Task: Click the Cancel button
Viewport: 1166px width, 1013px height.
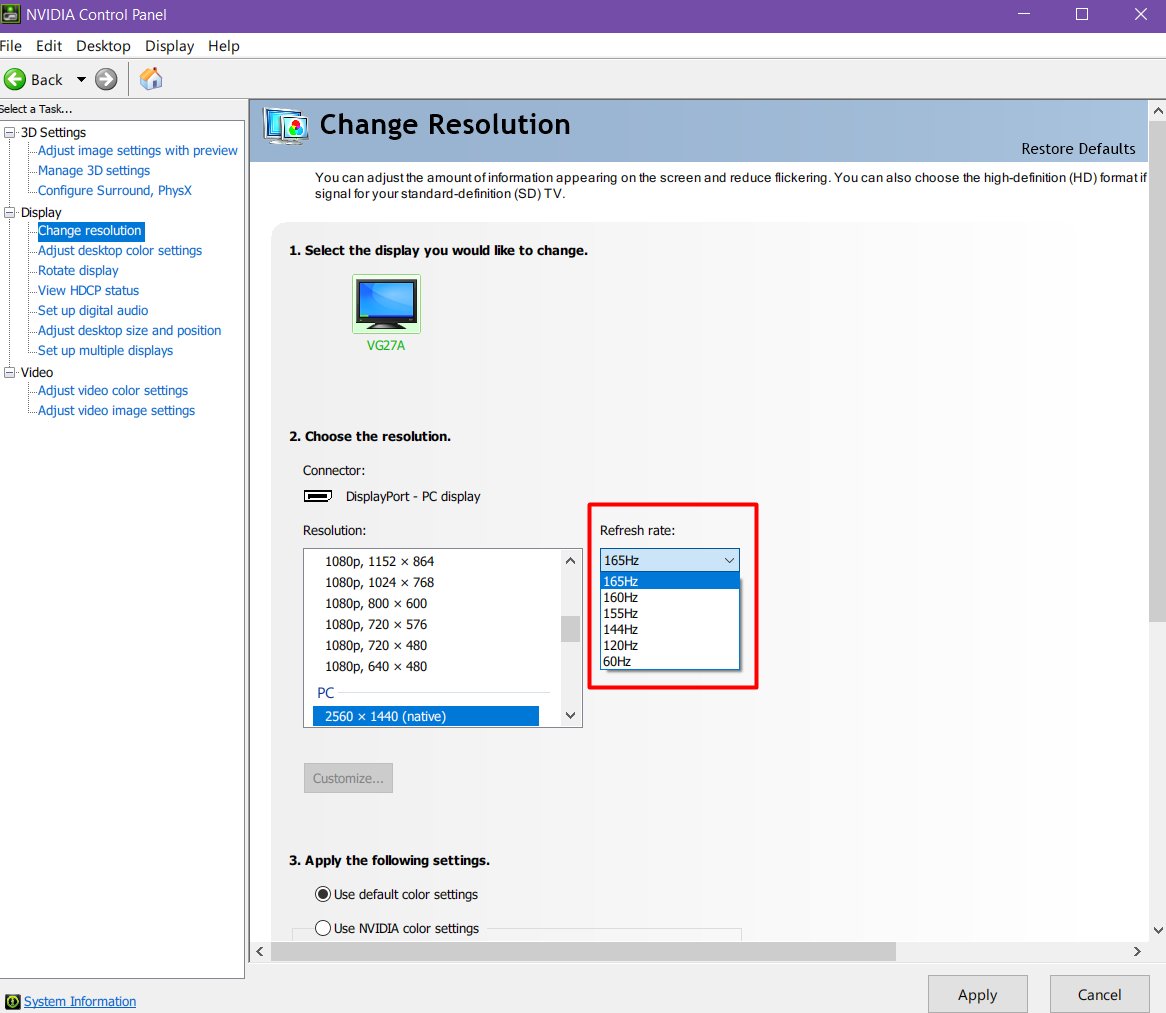Action: pyautogui.click(x=1100, y=994)
